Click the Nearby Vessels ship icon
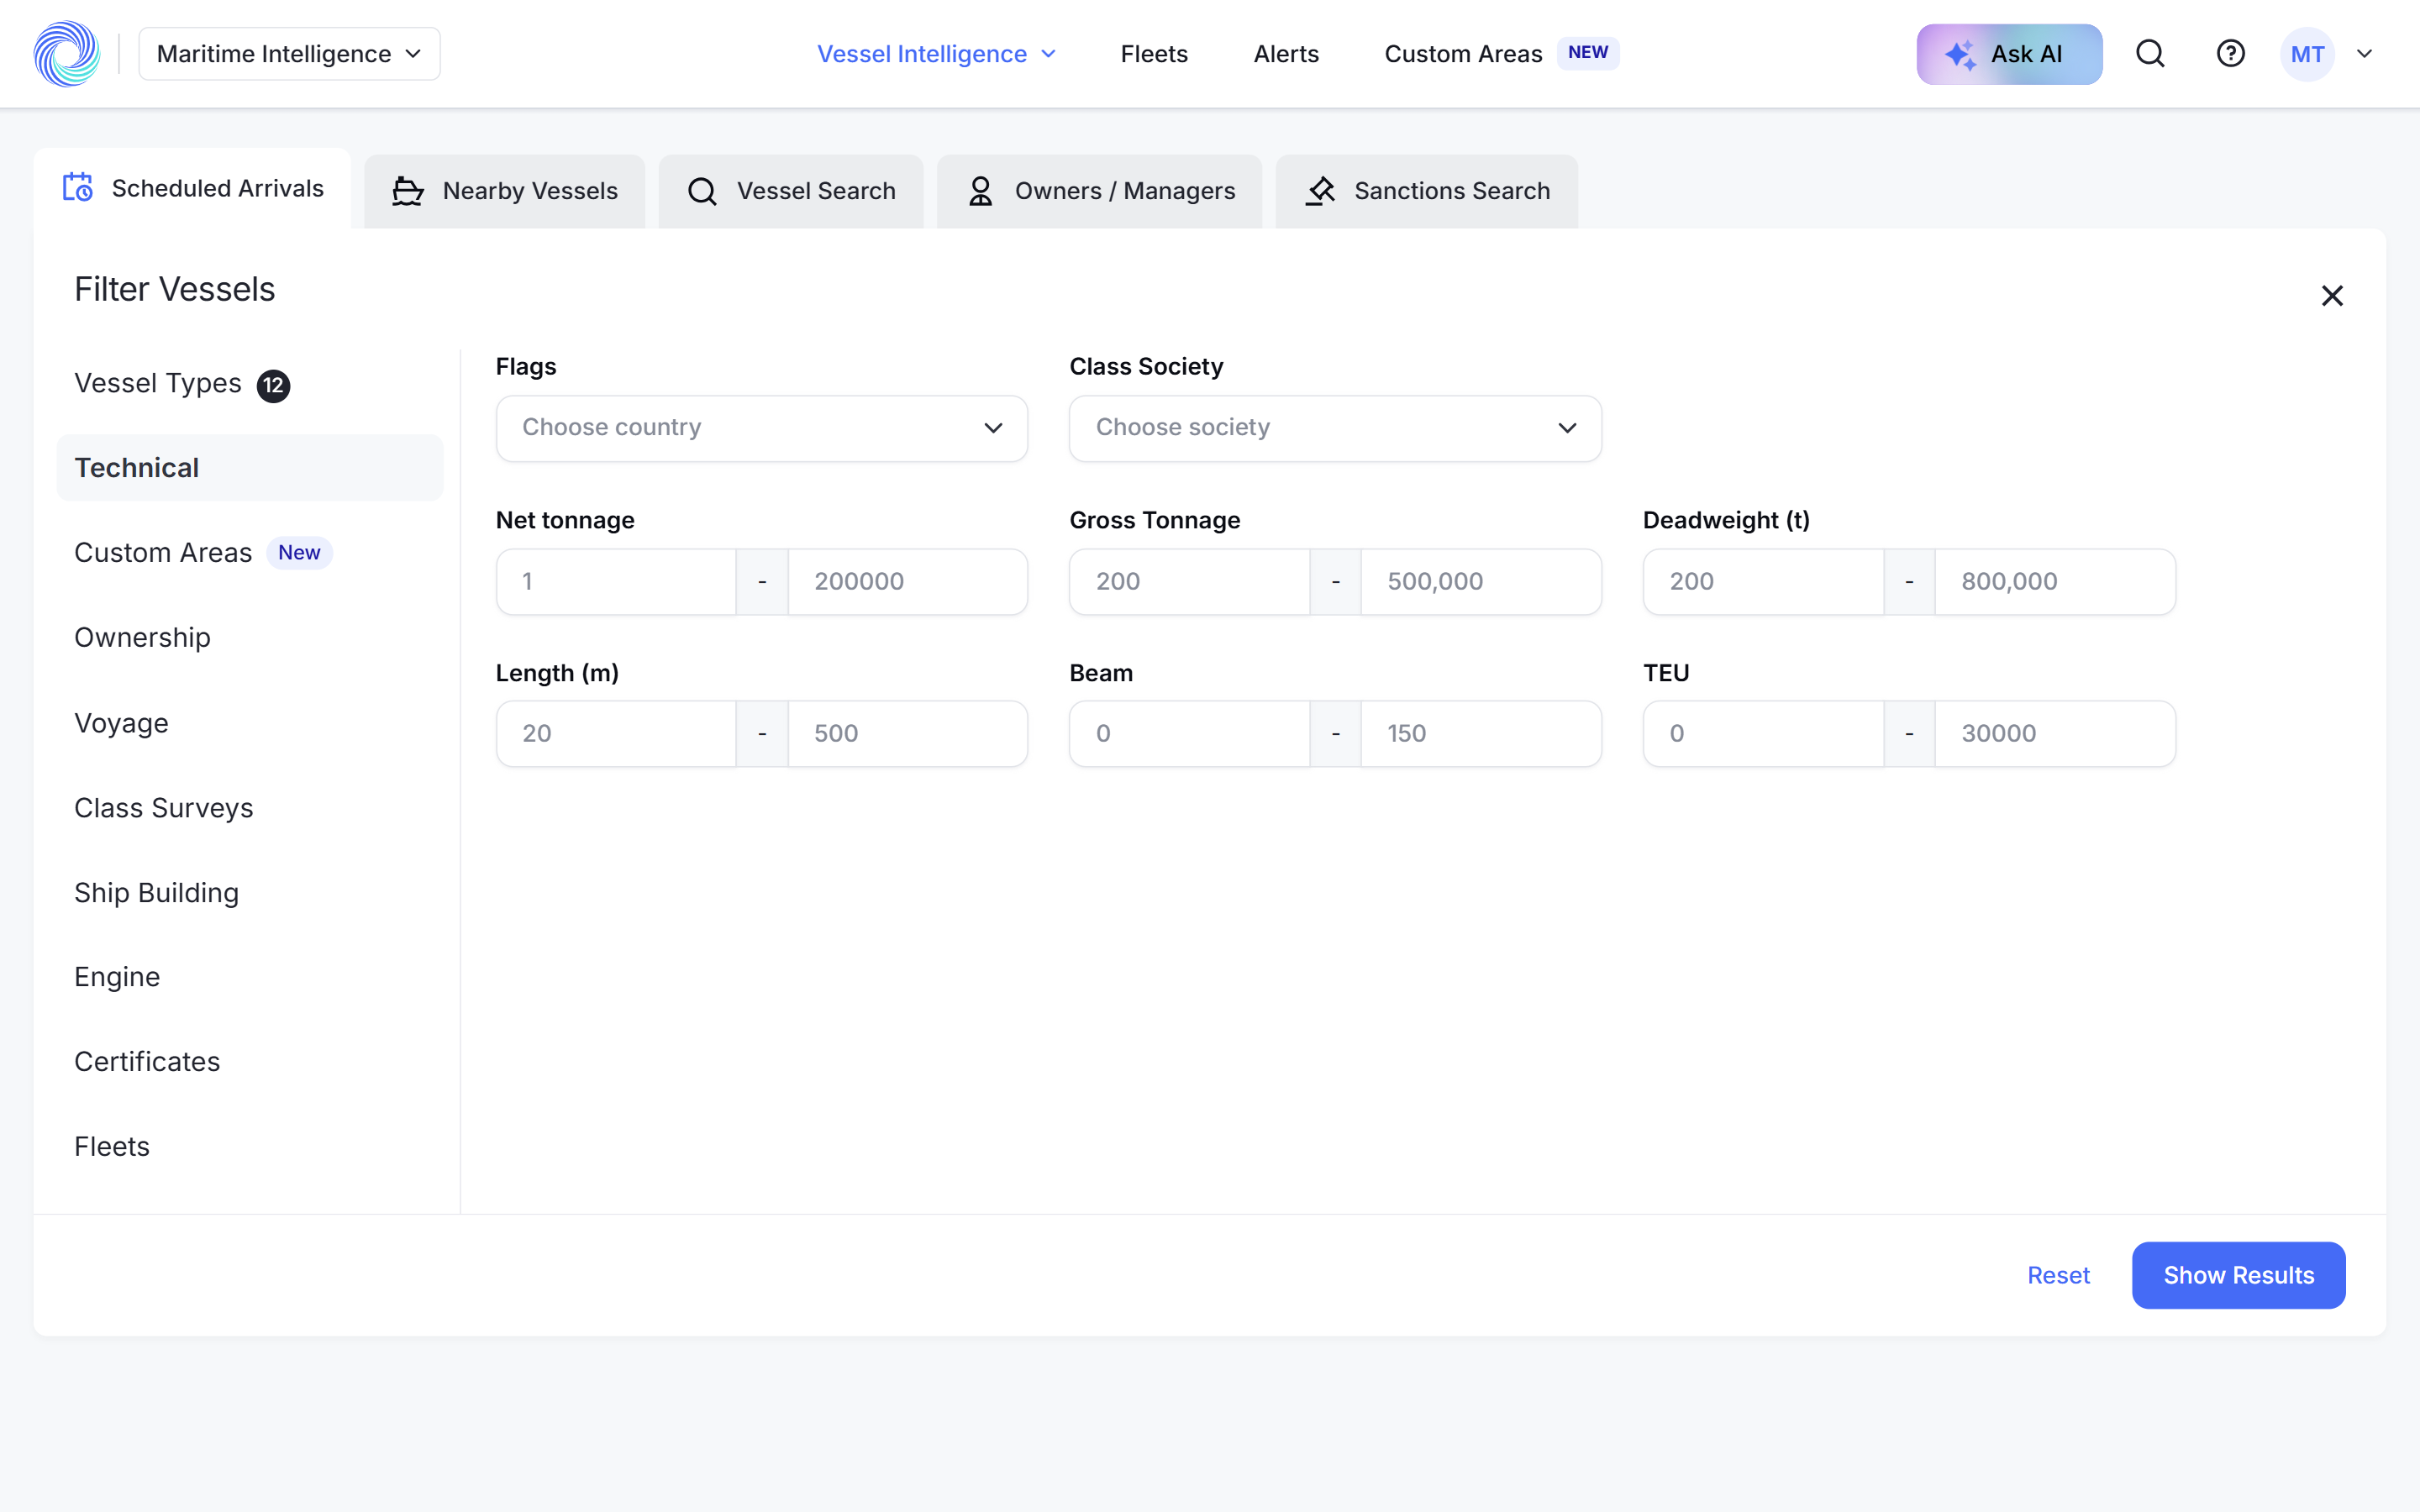 point(407,191)
